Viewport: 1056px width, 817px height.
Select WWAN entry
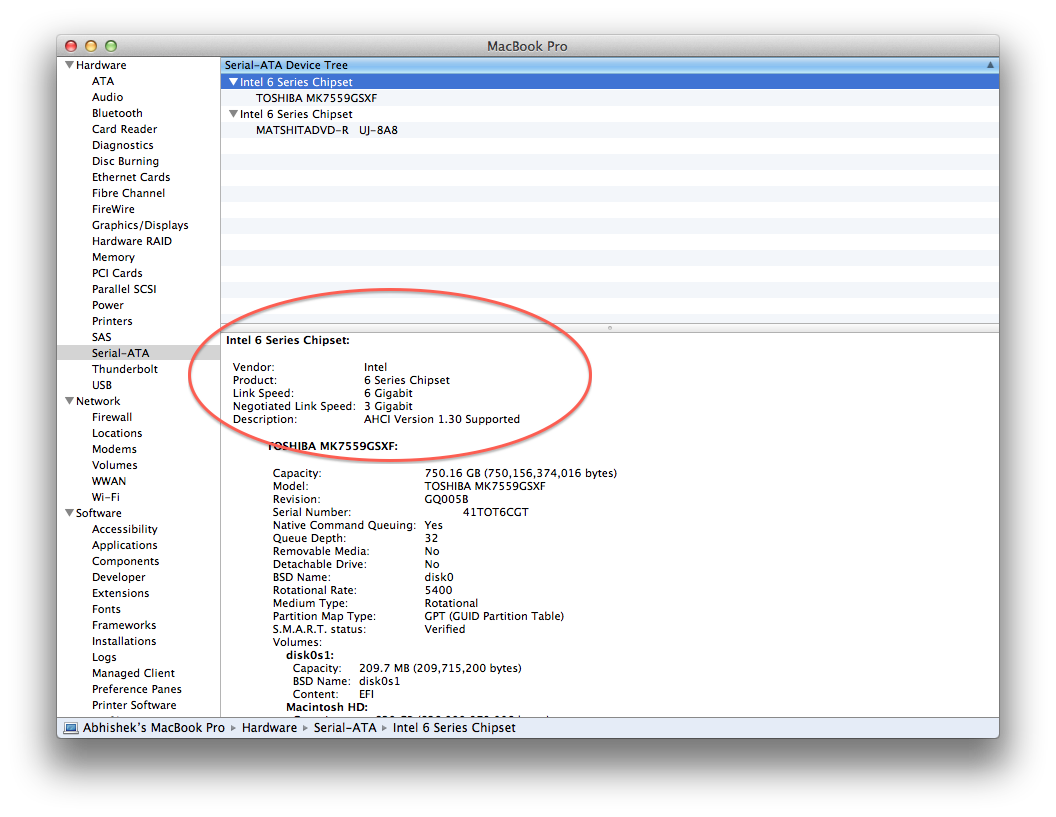(108, 481)
